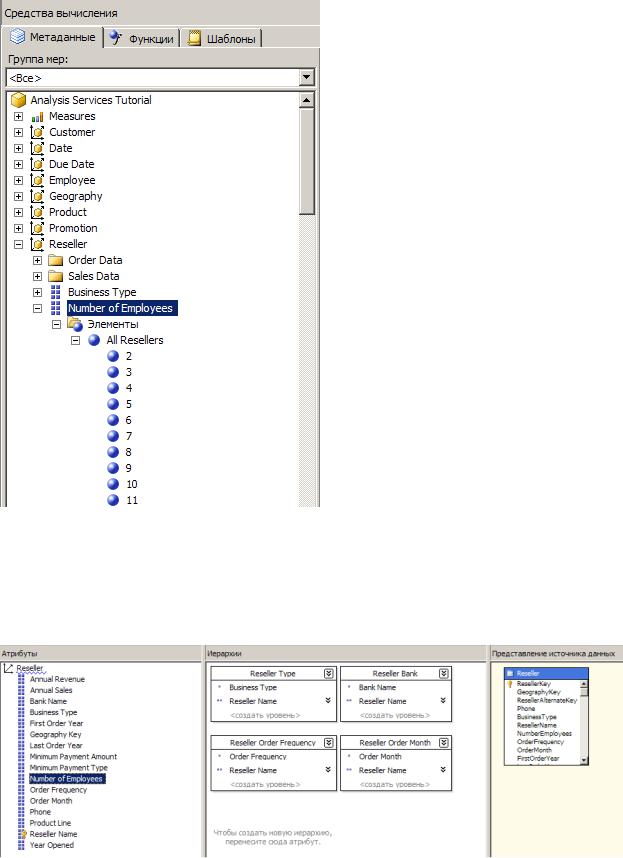This screenshot has width=623, height=858.
Task: Expand the Measures node
Action: coord(19,117)
